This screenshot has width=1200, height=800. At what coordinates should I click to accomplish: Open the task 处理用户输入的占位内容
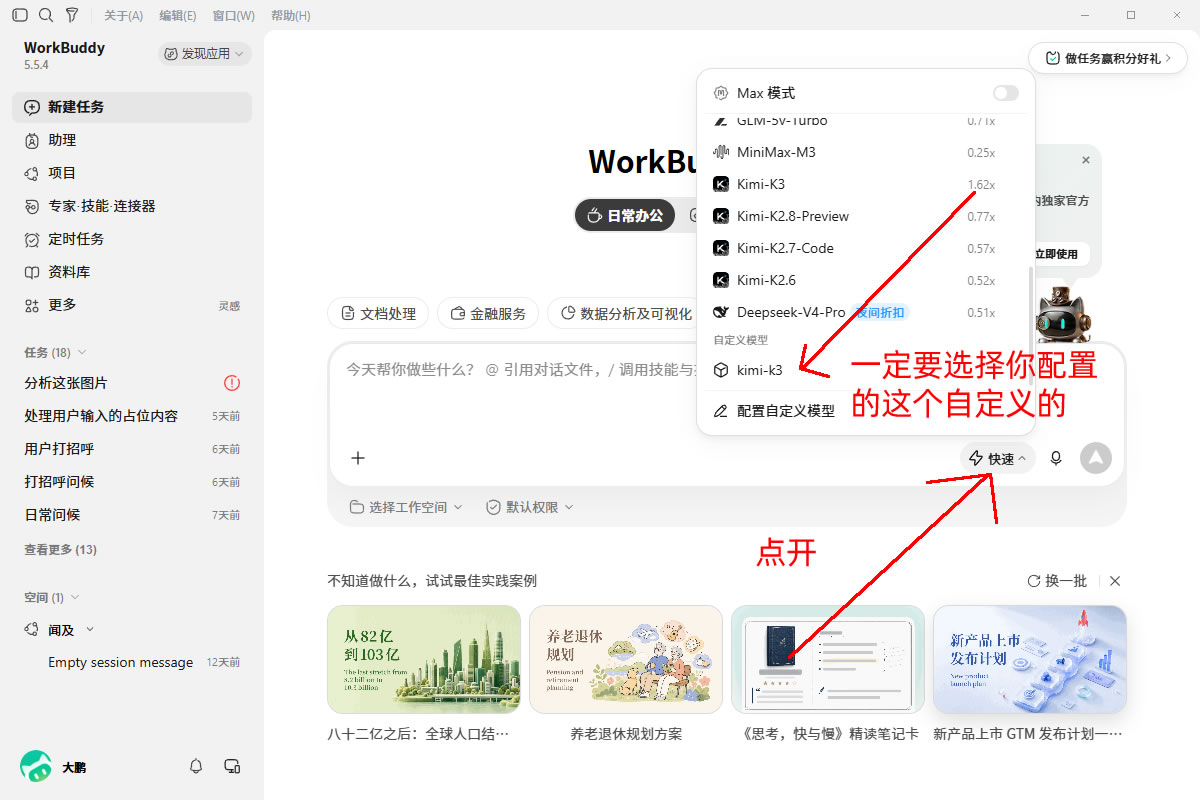tap(132, 416)
